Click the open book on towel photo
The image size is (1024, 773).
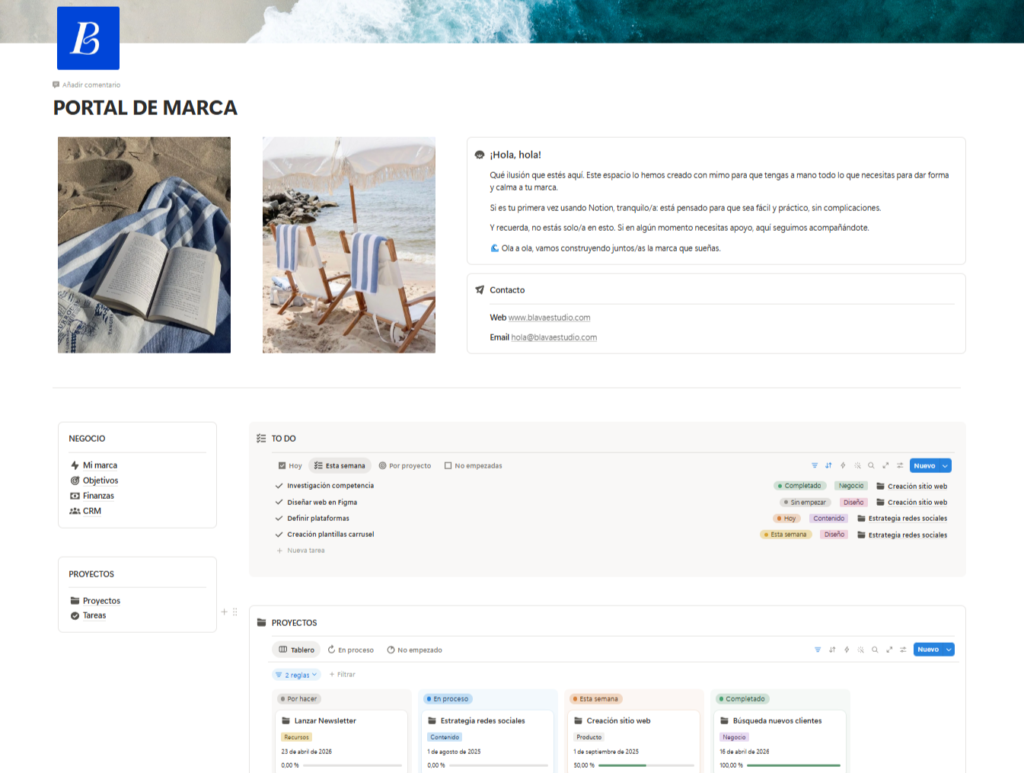pyautogui.click(x=144, y=245)
